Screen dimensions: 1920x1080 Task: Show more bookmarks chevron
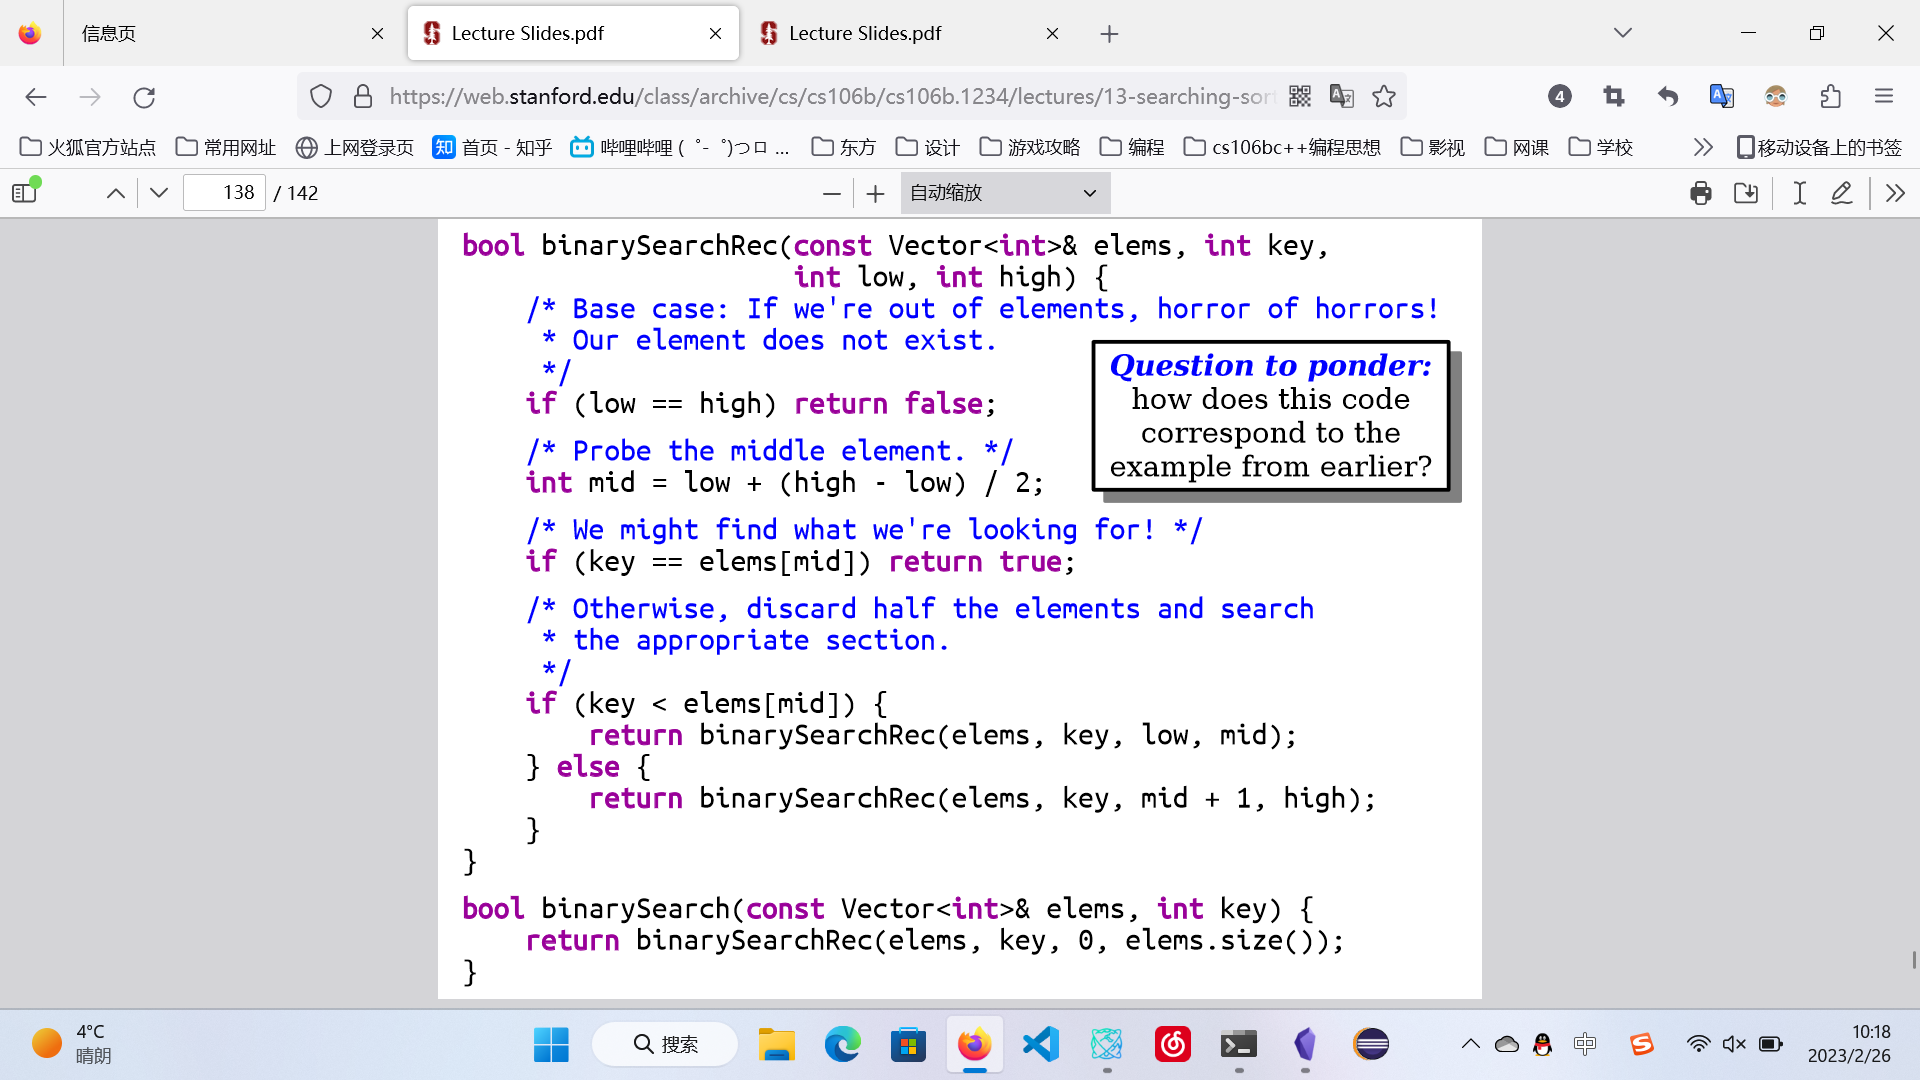click(x=1703, y=147)
